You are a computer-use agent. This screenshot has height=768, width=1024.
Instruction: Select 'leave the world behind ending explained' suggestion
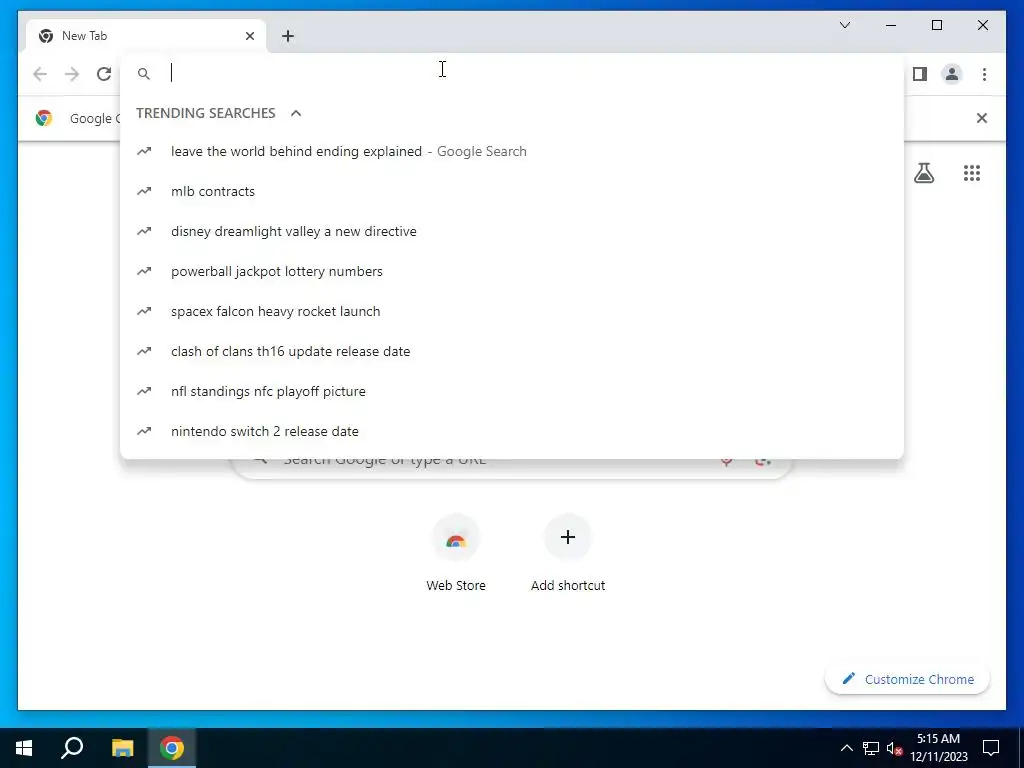tap(512, 152)
